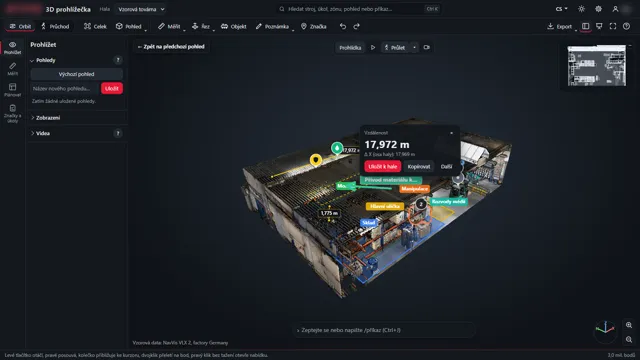Focus the ask or command input
Screen dimensions: 640x360
point(384,330)
